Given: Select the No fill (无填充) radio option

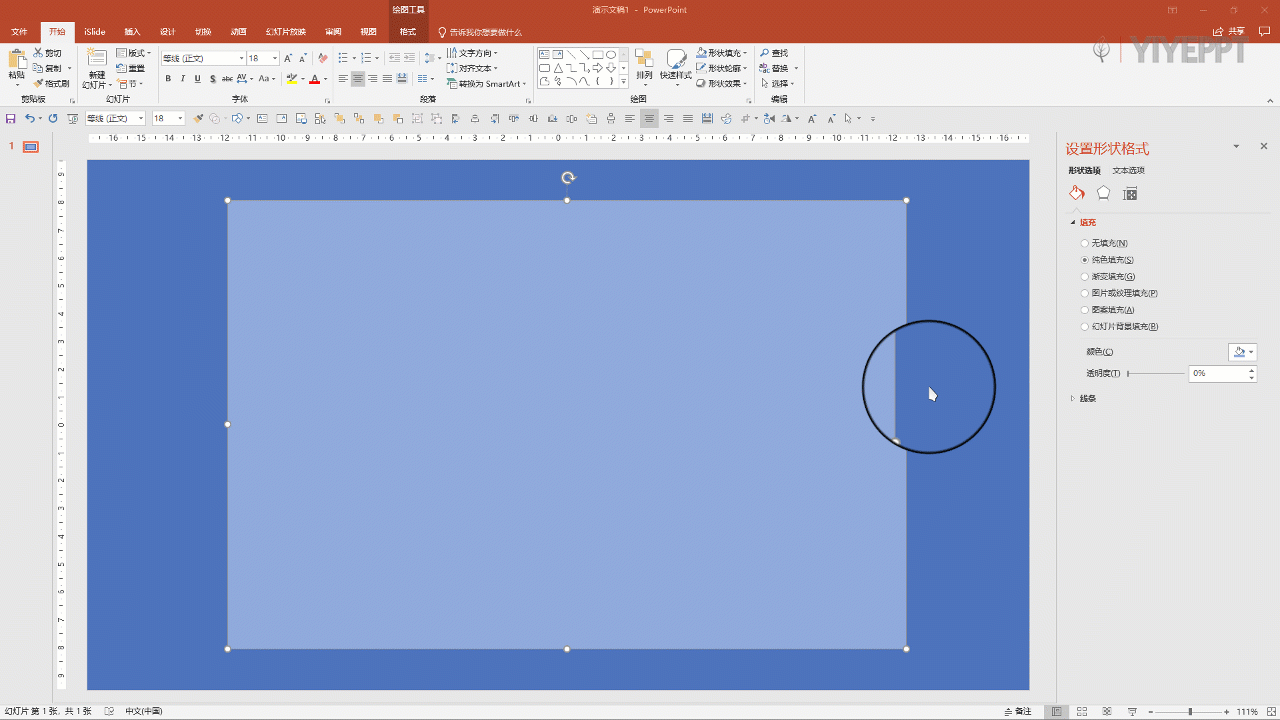Looking at the screenshot, I should 1085,243.
